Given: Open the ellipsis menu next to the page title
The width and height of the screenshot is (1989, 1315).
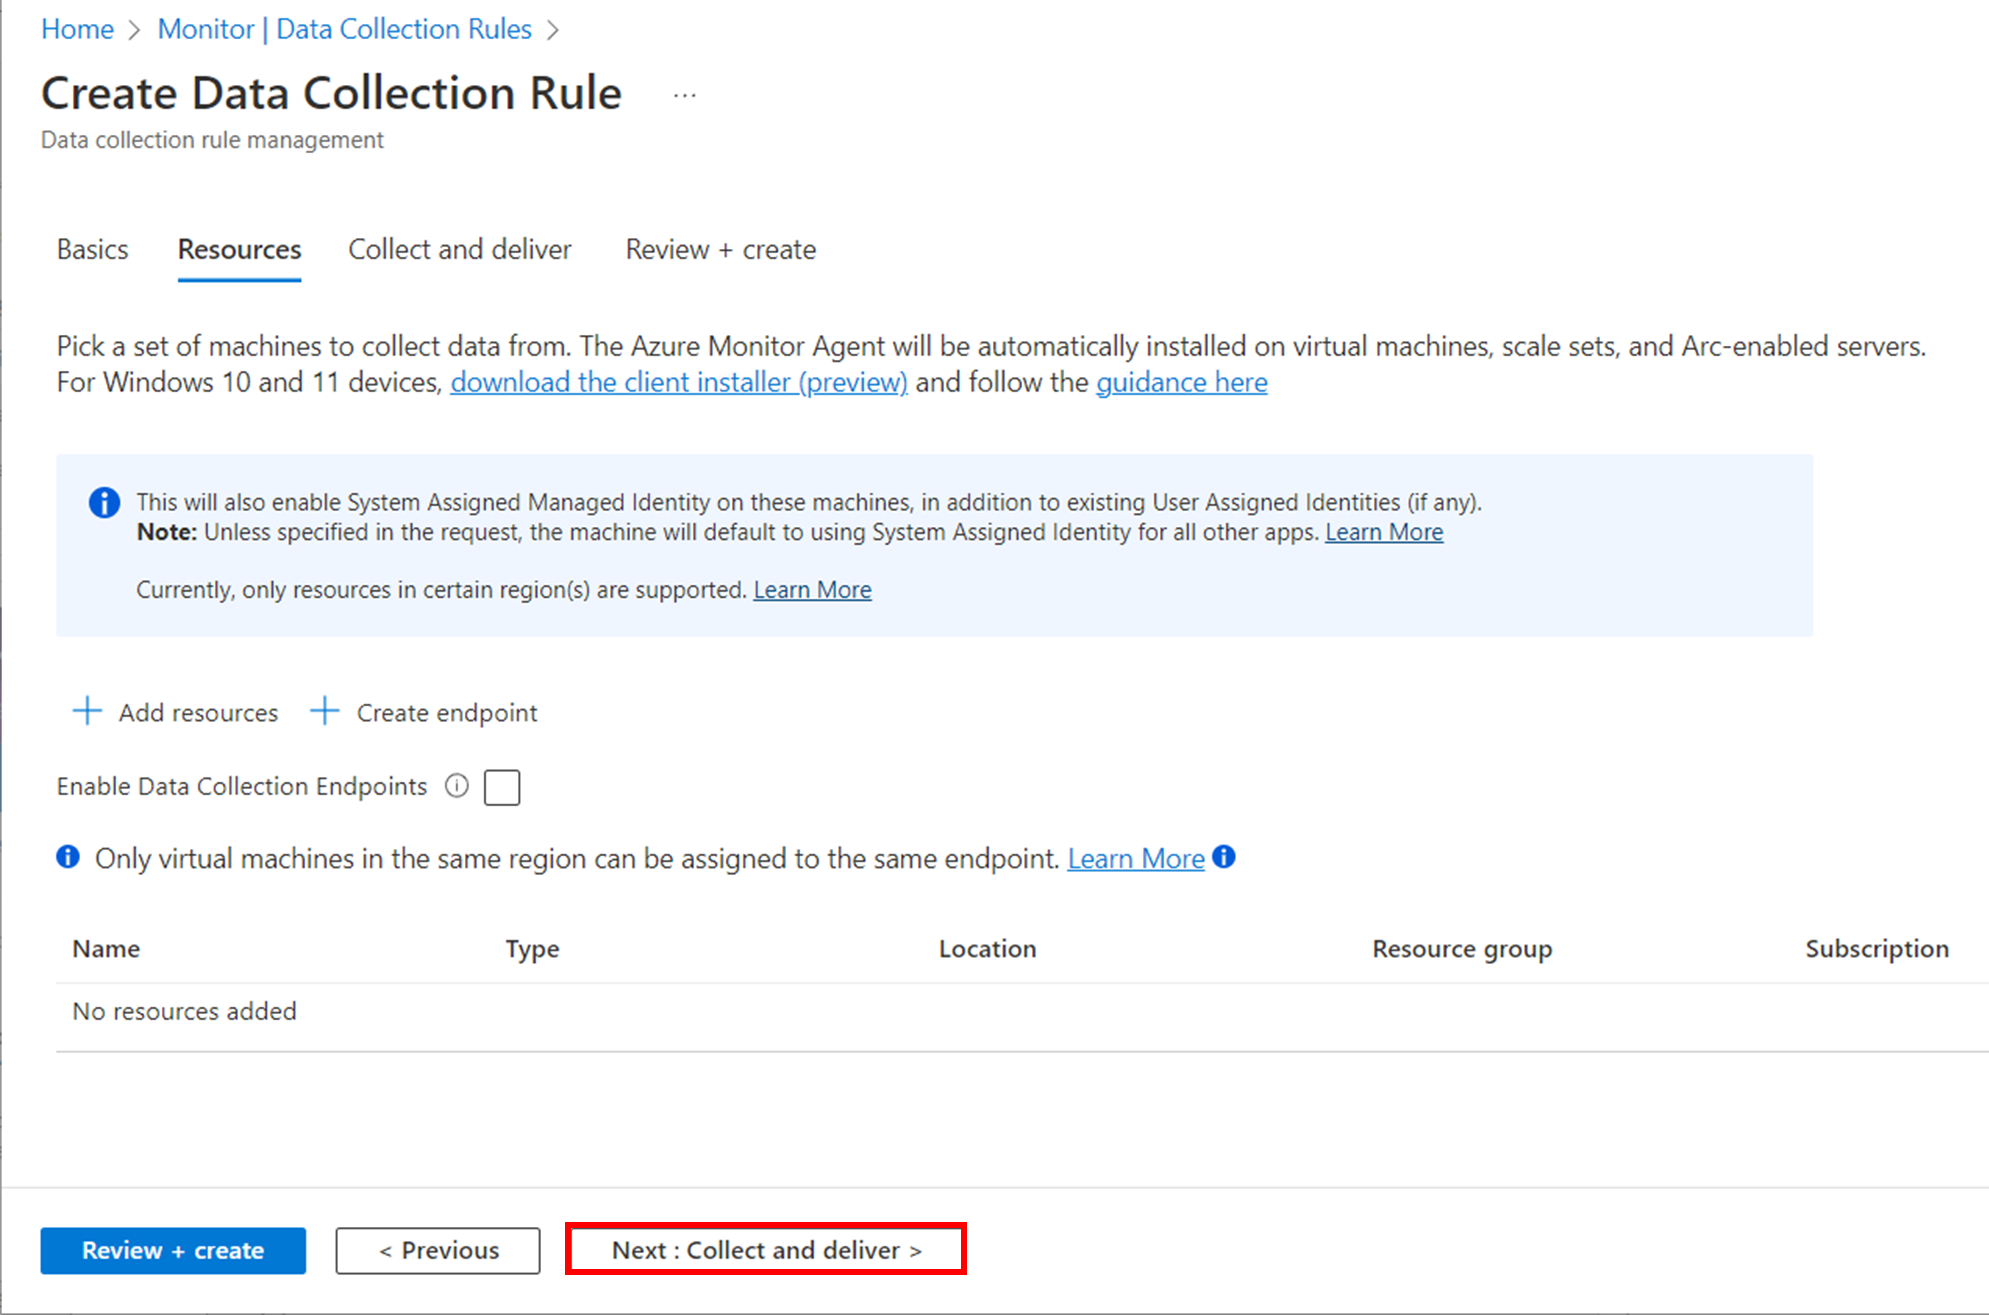Looking at the screenshot, I should pos(685,94).
